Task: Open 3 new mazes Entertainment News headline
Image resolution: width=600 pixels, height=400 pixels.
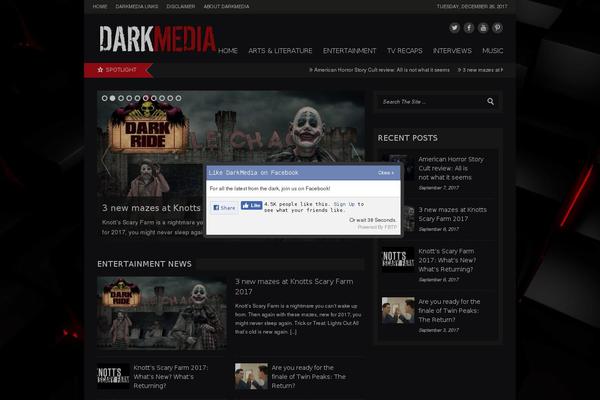Action: click(x=294, y=286)
